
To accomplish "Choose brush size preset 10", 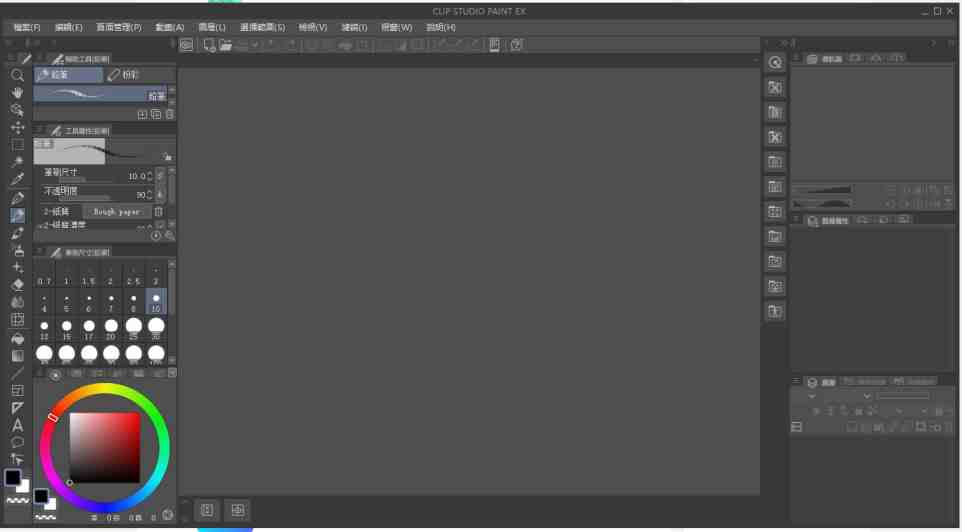I will (156, 302).
